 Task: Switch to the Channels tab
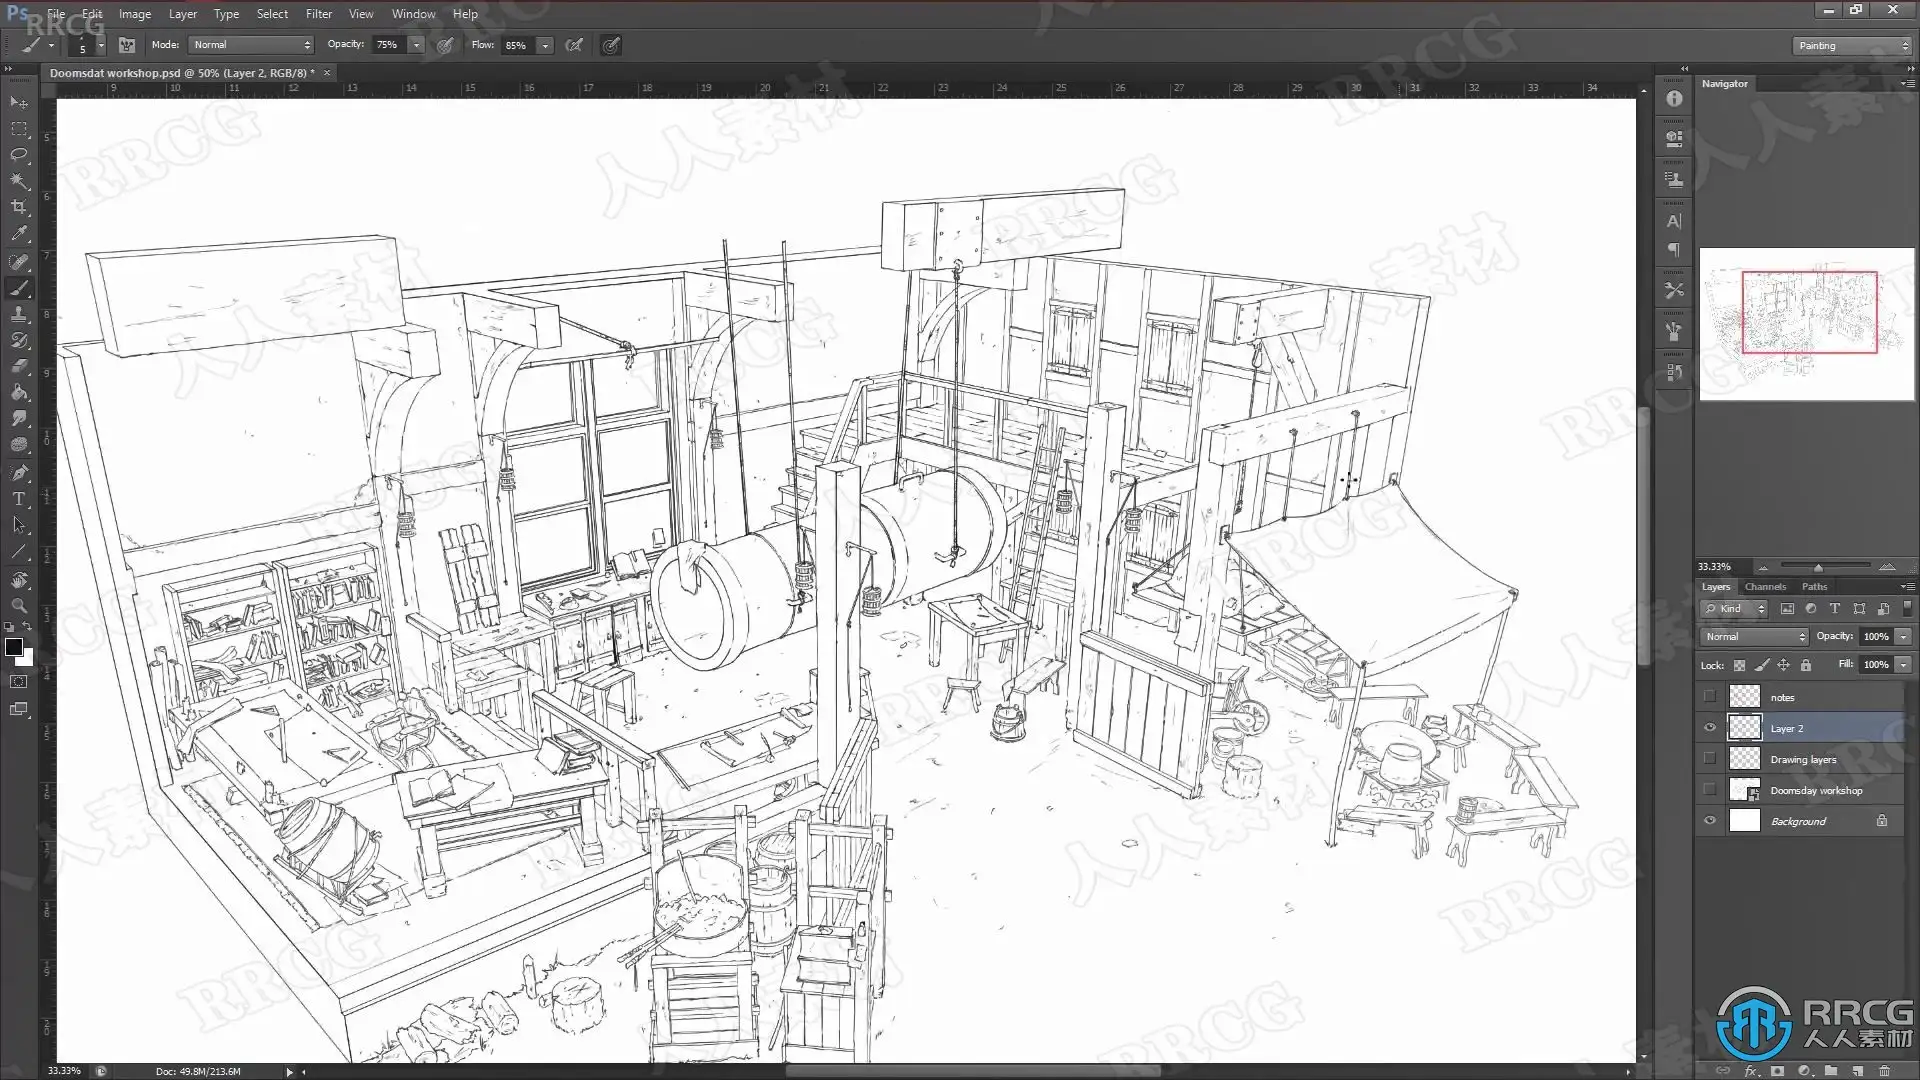pyautogui.click(x=1765, y=587)
